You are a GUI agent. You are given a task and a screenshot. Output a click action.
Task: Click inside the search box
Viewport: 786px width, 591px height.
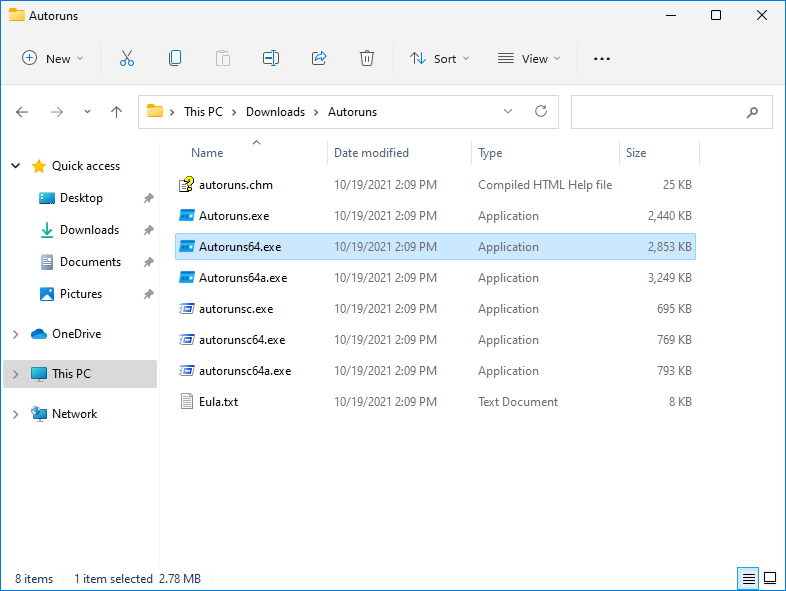pos(672,112)
